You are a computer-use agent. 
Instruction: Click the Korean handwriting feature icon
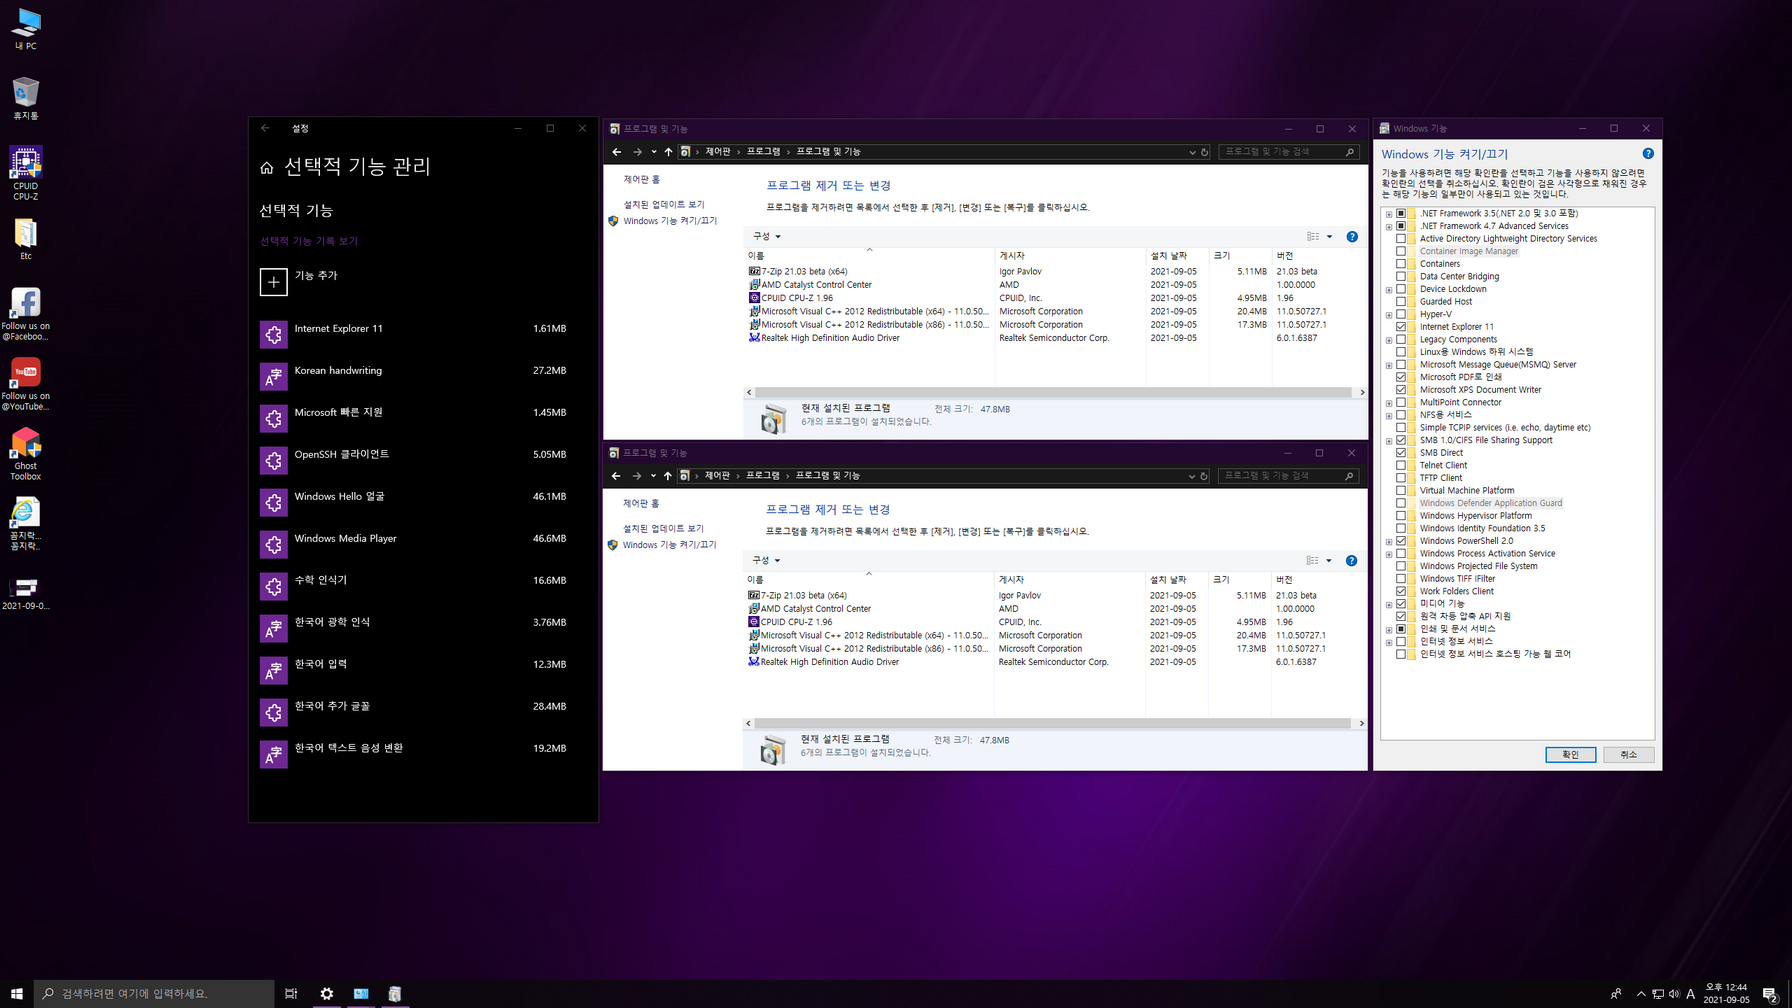coord(273,376)
